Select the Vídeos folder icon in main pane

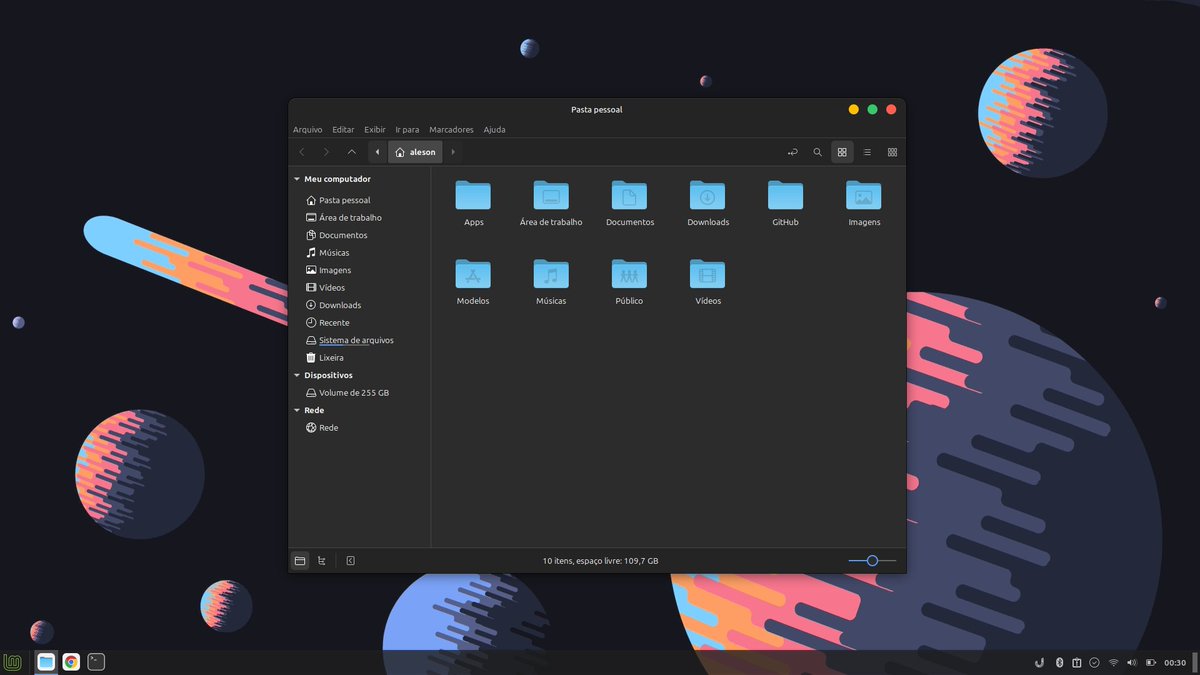point(707,274)
